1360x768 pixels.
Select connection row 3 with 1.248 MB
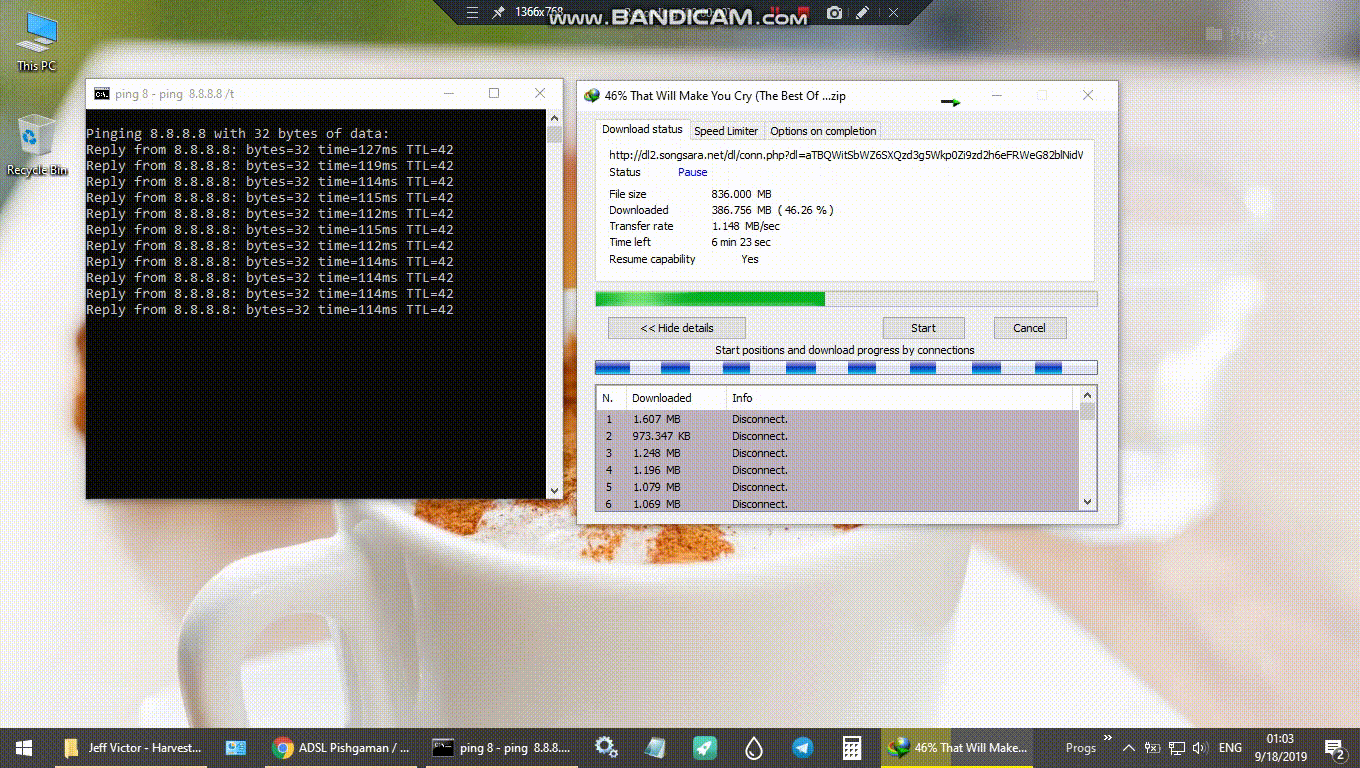tap(837, 453)
